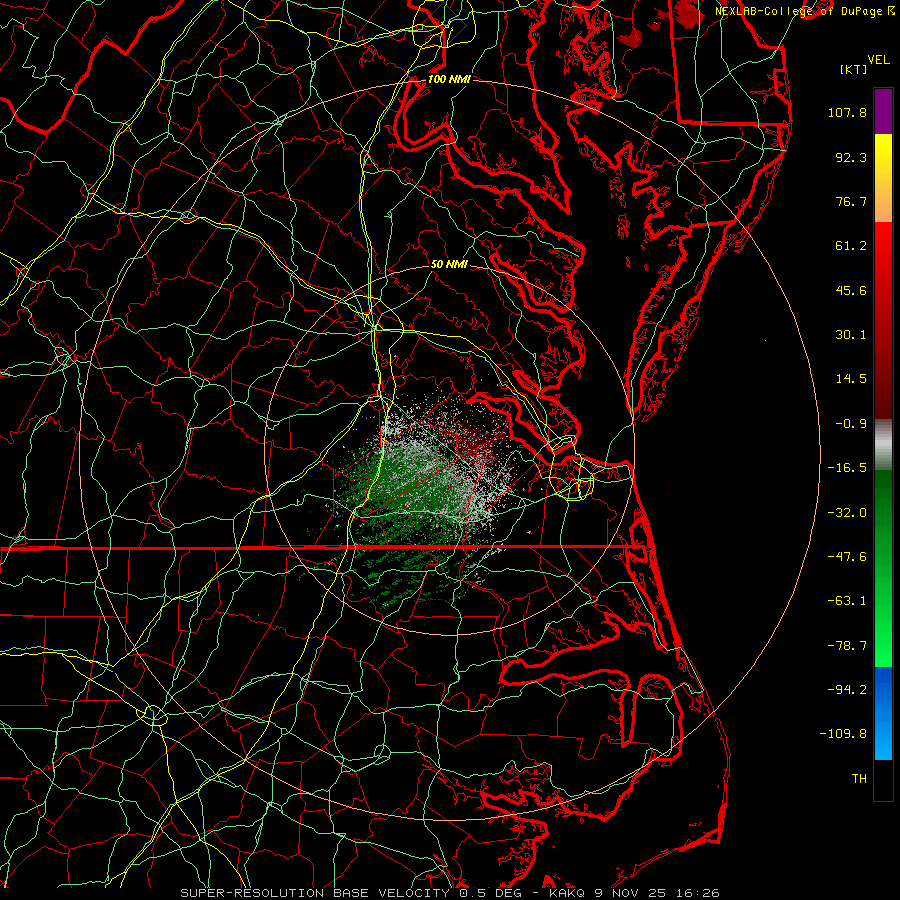Viewport: 900px width, 900px height.
Task: Click the 100 NMI range ring label
Action: coord(449,79)
